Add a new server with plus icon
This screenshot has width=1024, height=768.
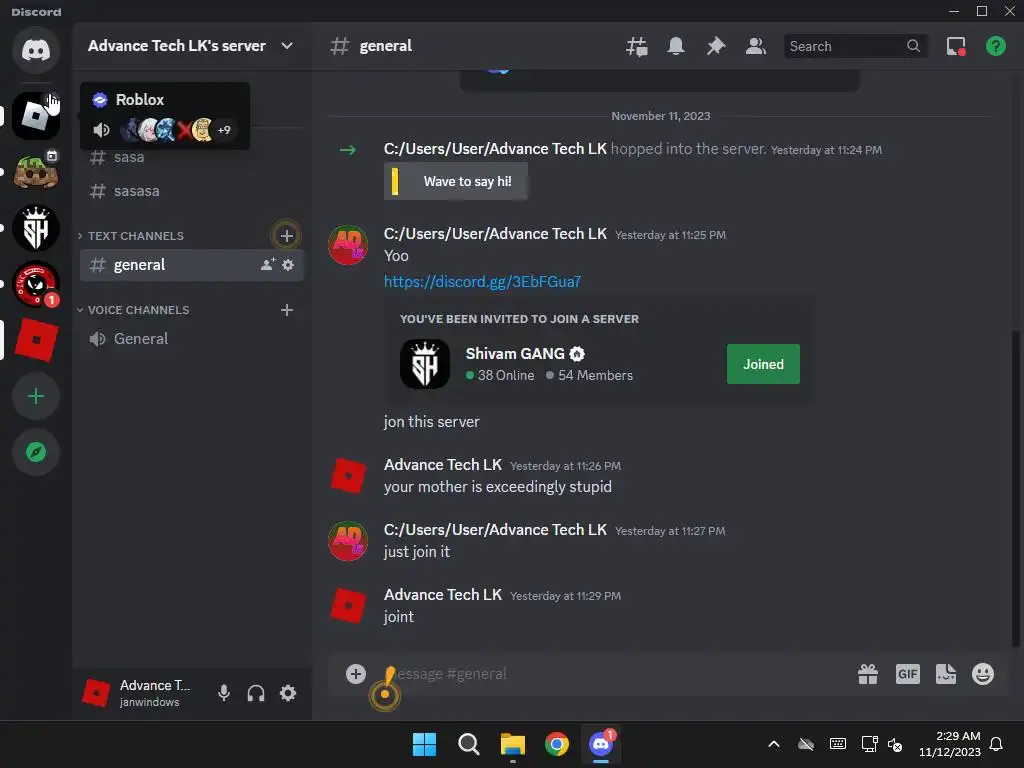pos(36,396)
